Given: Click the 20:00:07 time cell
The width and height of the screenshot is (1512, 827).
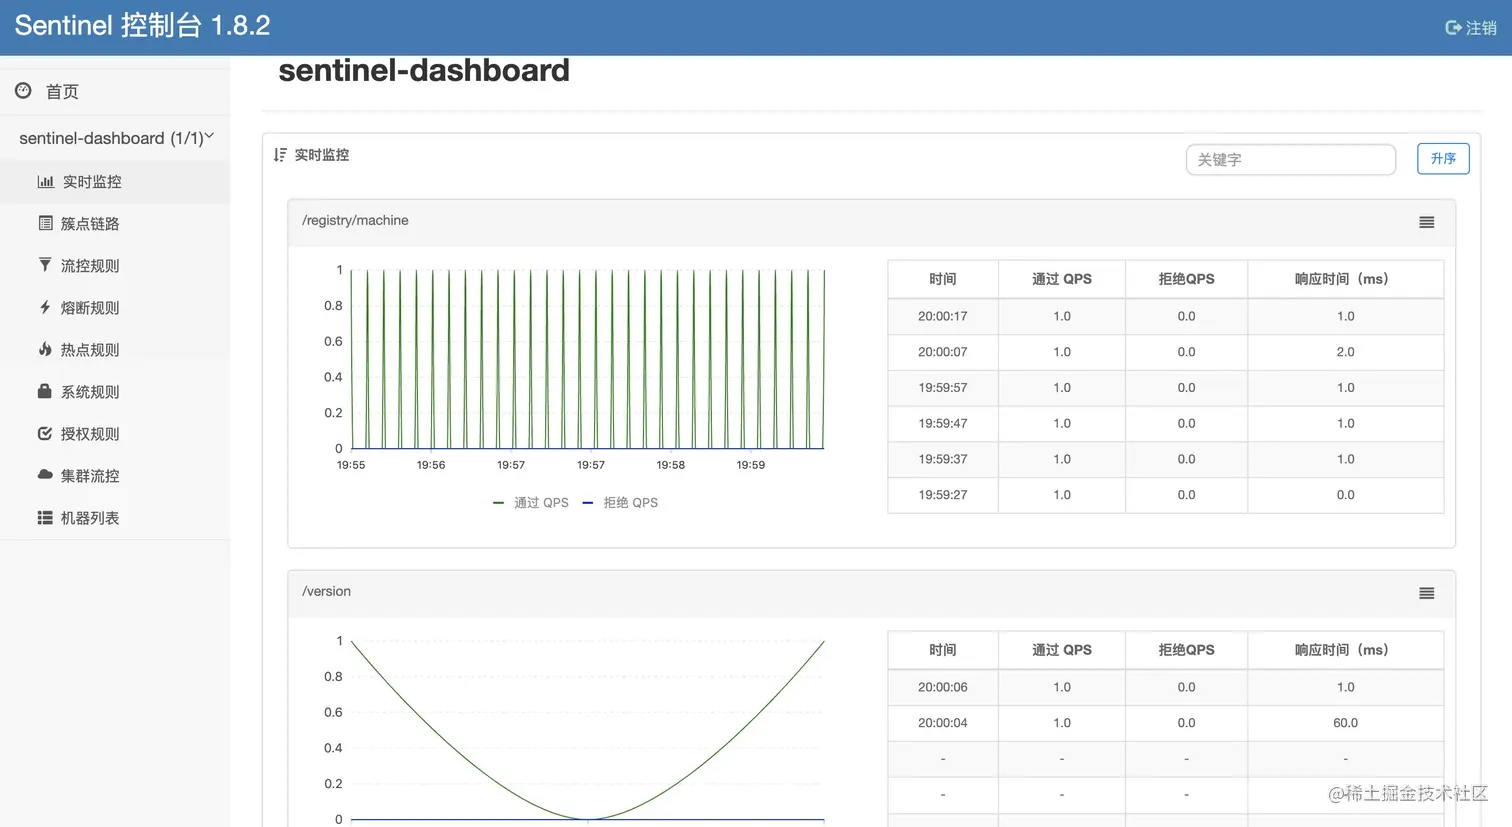Looking at the screenshot, I should (943, 352).
